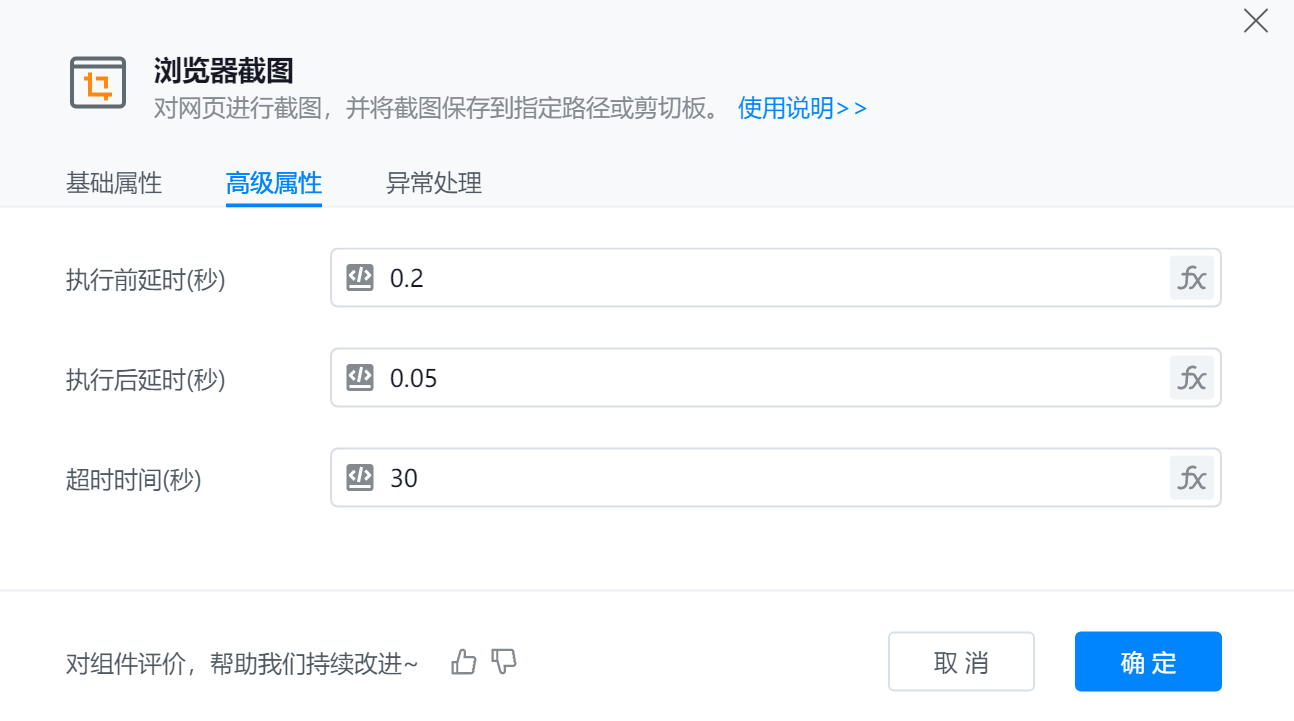
Task: Confirm settings with the 确定 button
Action: pos(1148,662)
